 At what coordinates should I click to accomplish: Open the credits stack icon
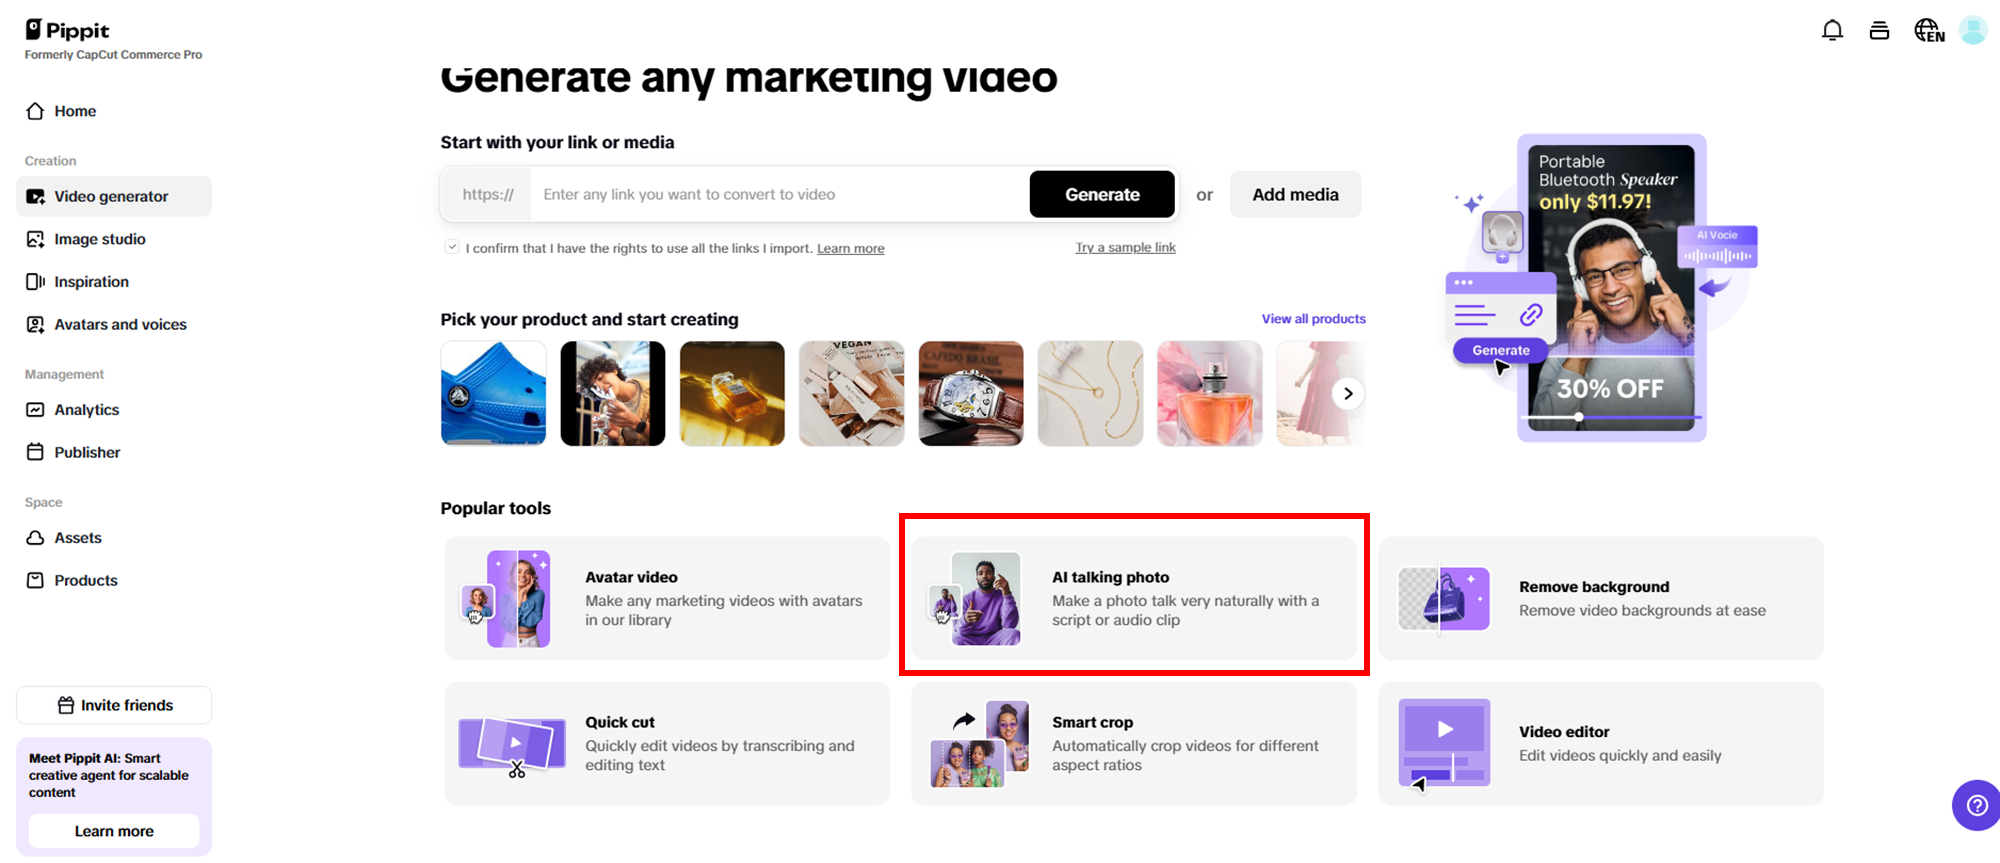click(1879, 30)
